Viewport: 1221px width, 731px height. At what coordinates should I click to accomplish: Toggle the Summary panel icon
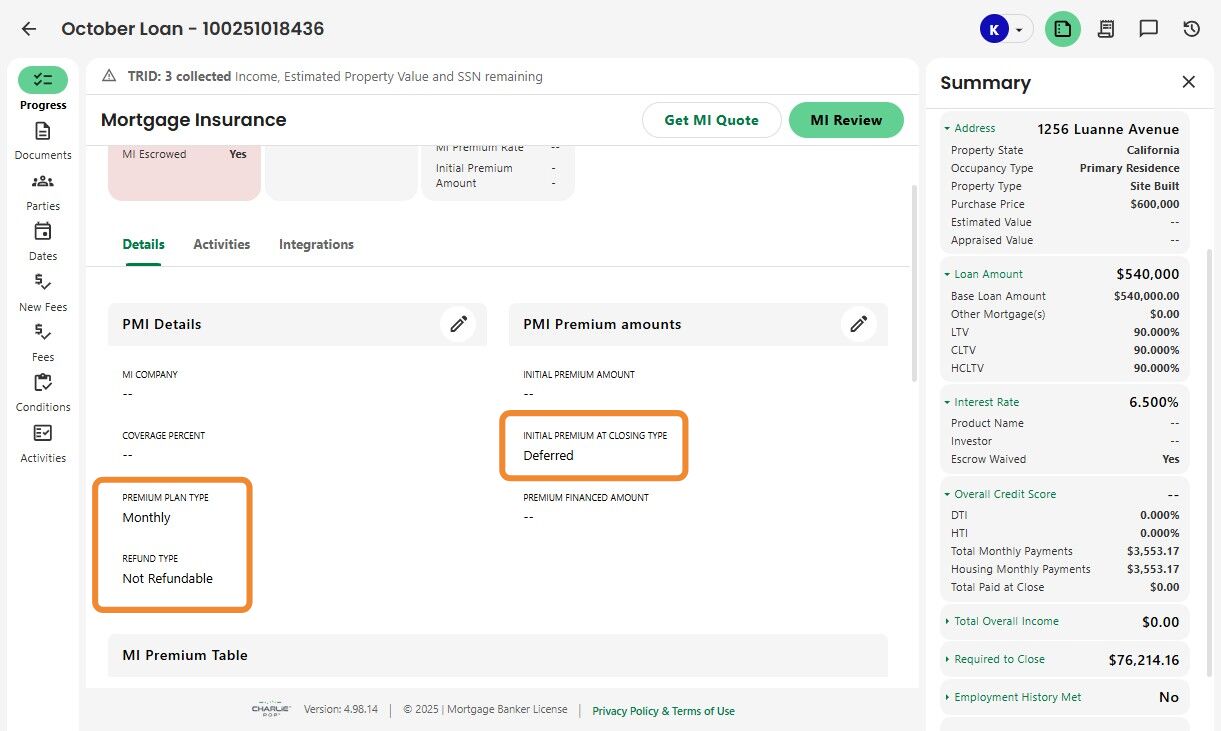[1063, 29]
